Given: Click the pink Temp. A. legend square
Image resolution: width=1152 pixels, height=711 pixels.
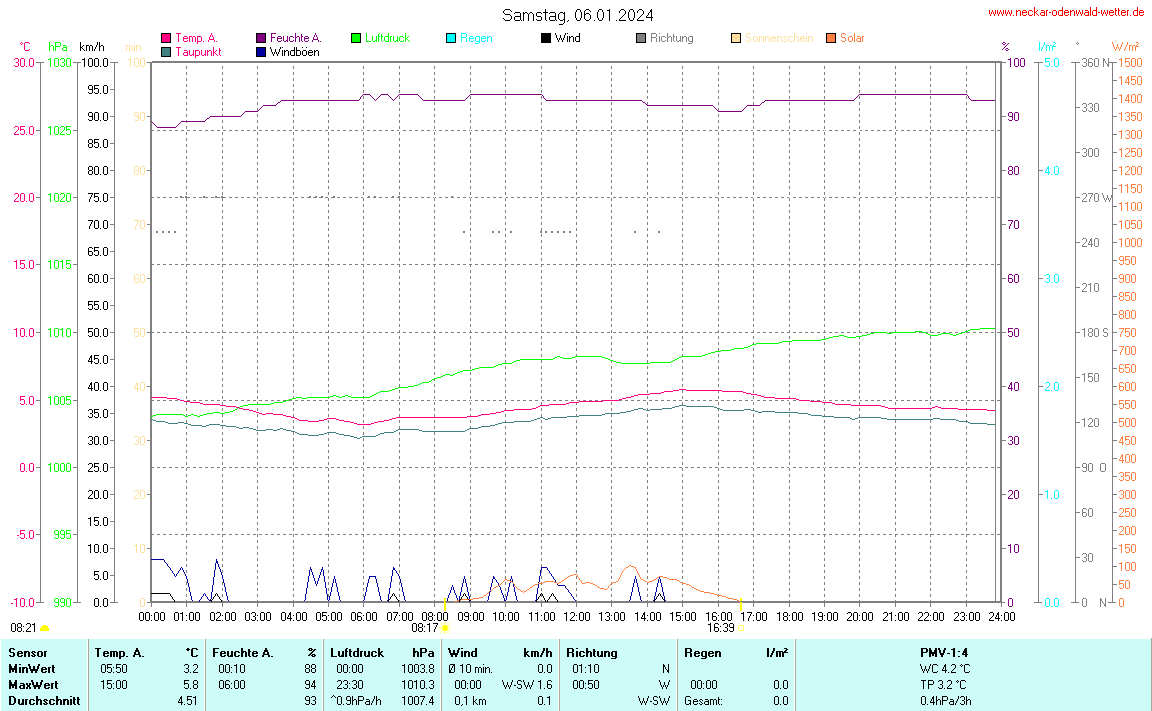Looking at the screenshot, I should coord(166,39).
